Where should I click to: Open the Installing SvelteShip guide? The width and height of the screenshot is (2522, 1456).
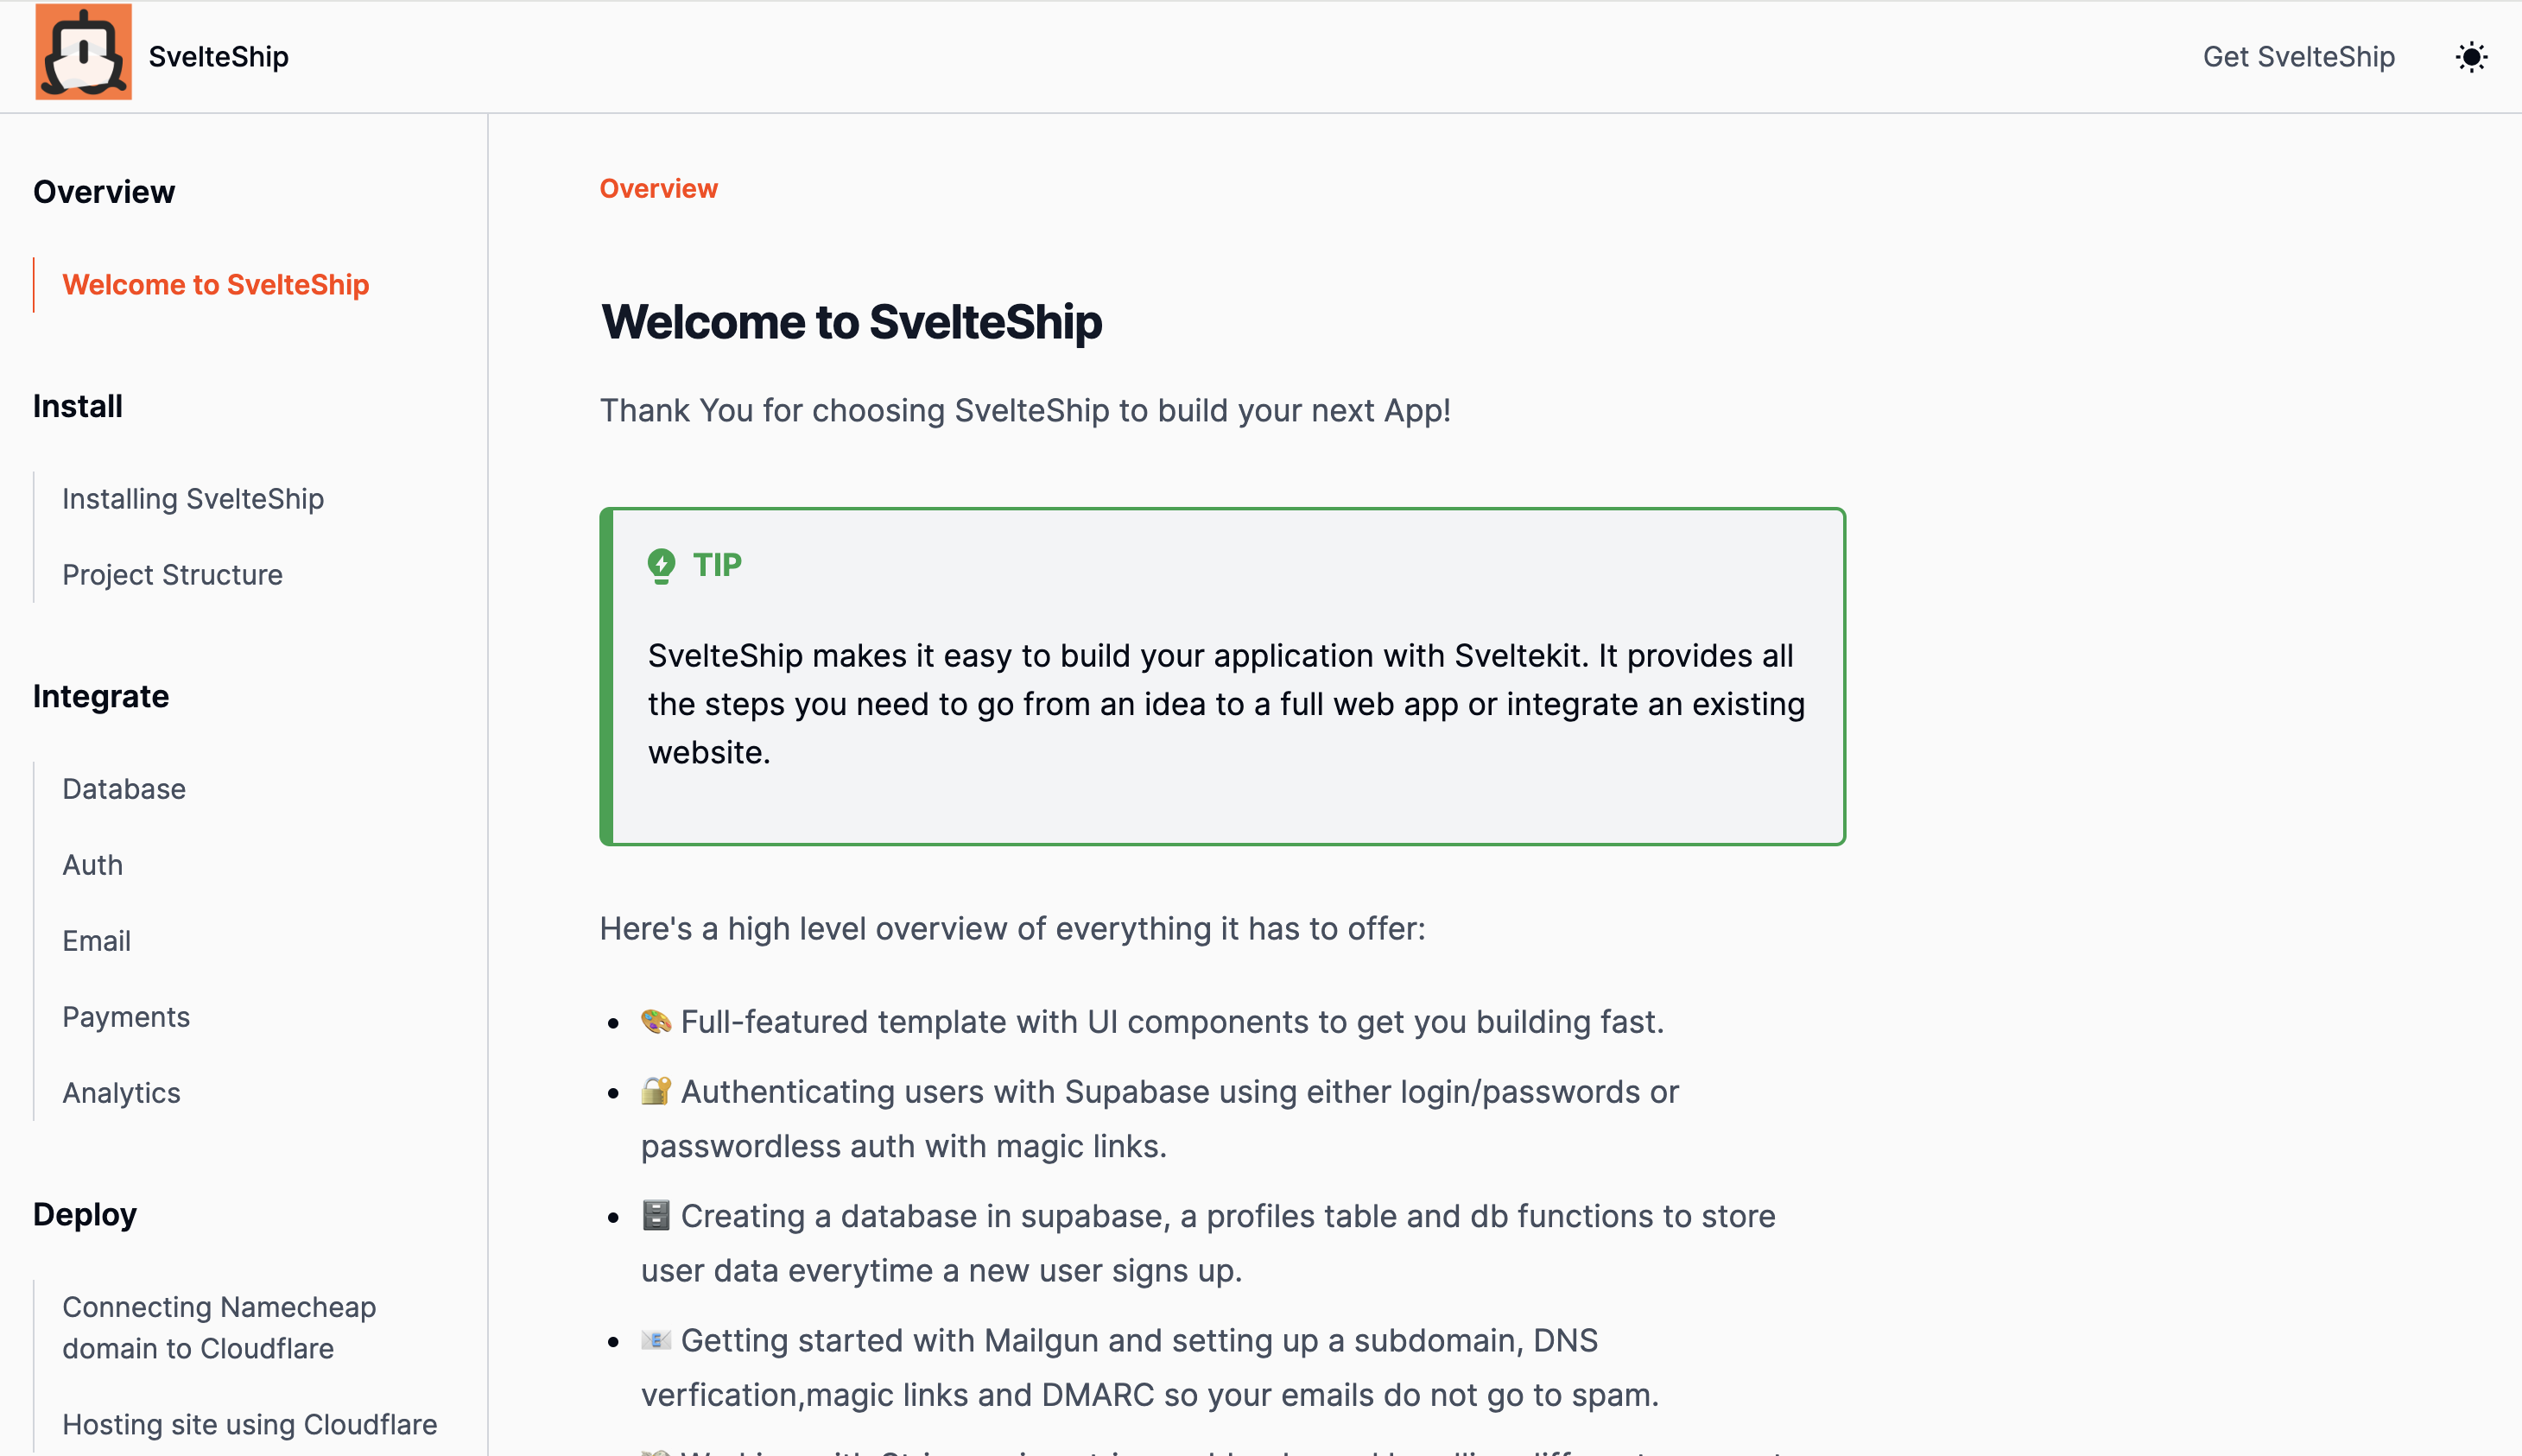pos(193,498)
